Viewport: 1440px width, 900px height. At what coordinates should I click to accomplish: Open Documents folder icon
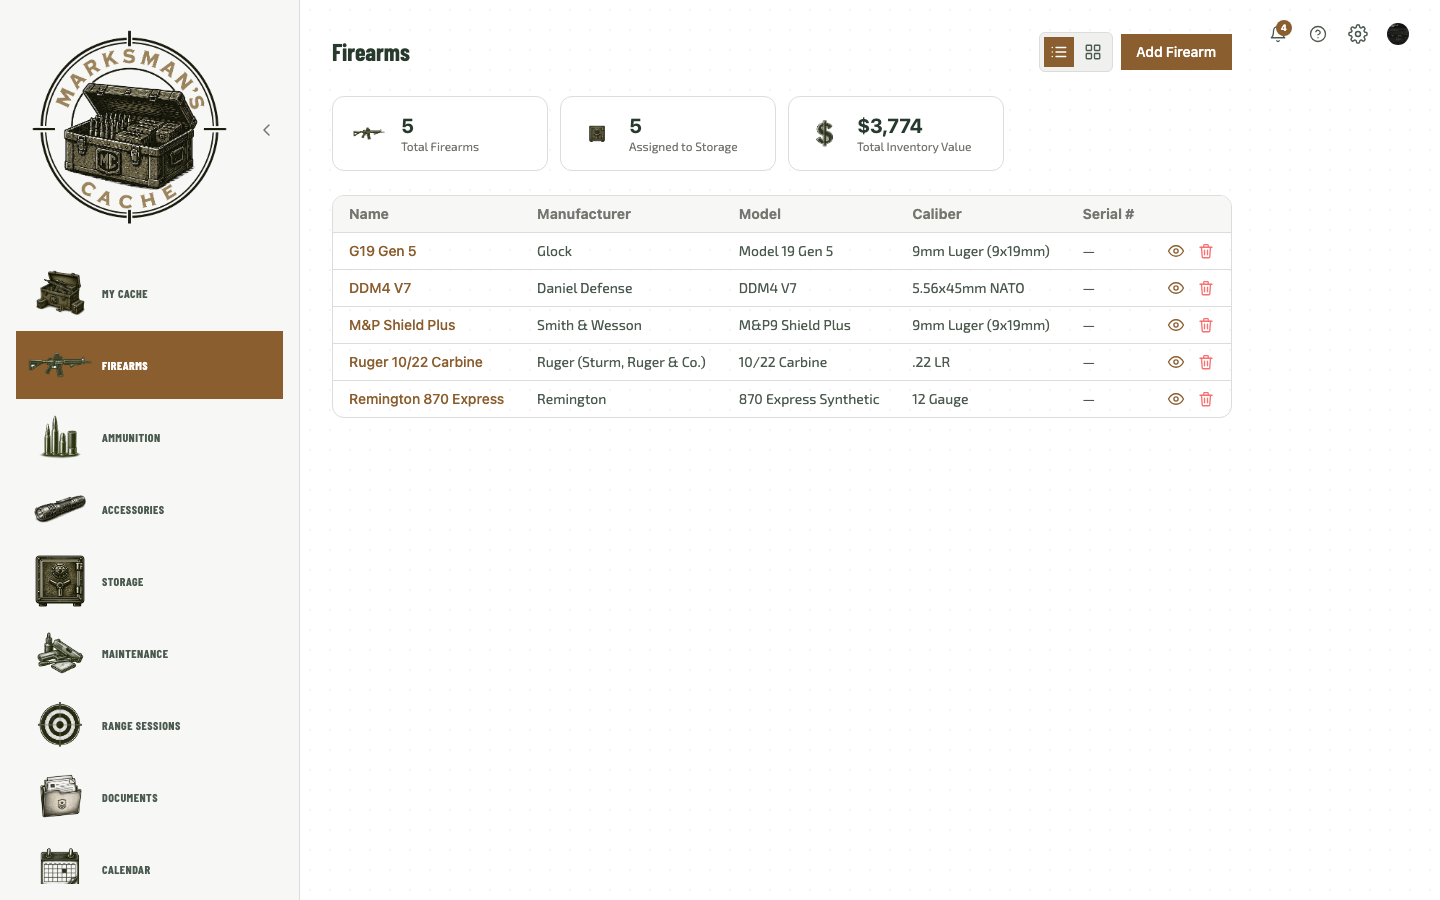[x=60, y=797]
